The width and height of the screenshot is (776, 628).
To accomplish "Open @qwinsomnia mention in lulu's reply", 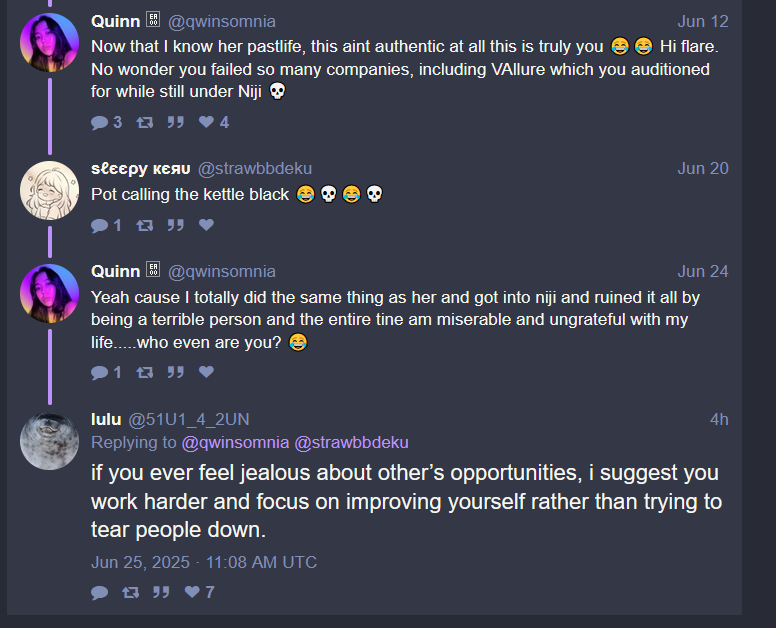I will 235,442.
